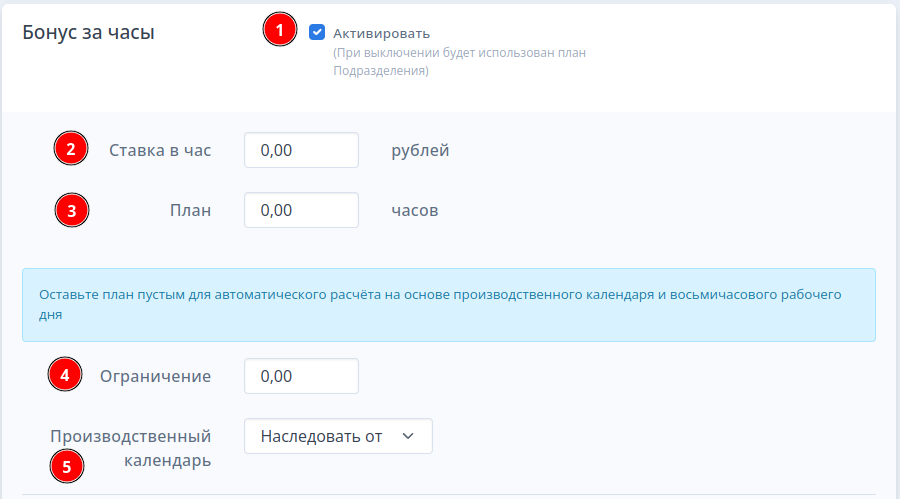Click red marker number 5

pyautogui.click(x=67, y=466)
